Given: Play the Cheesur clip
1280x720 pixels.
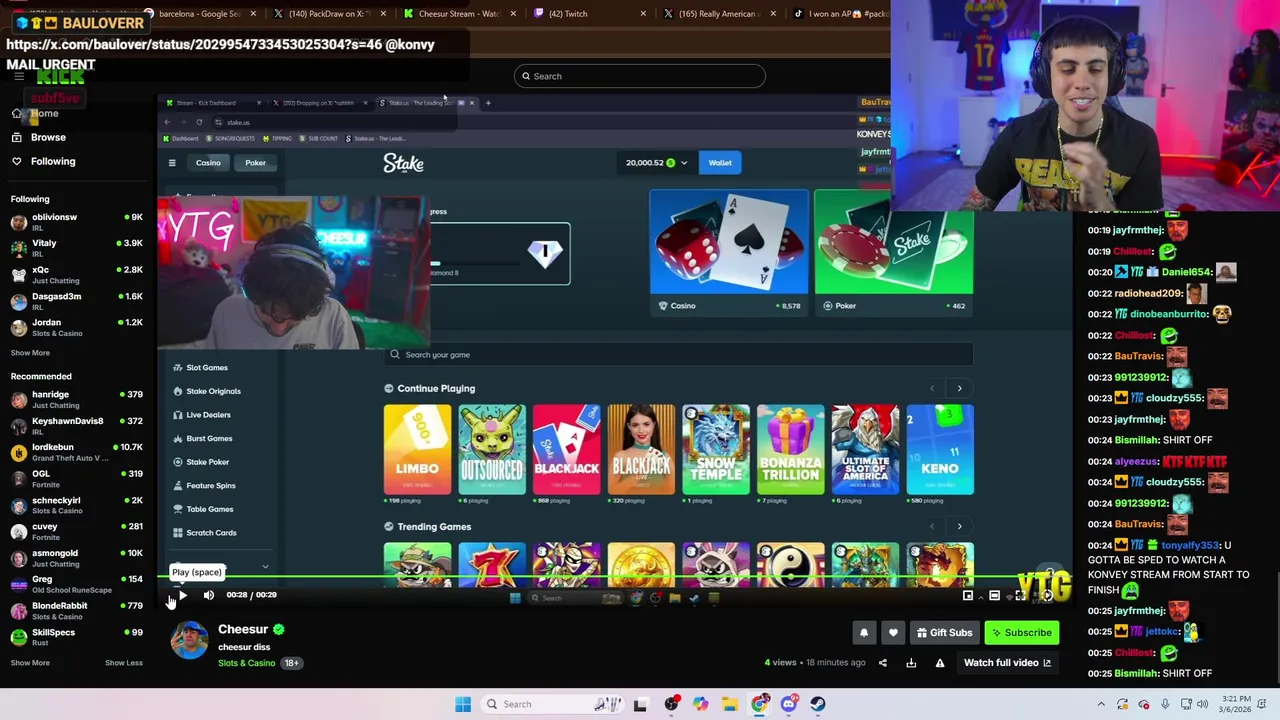Looking at the screenshot, I should click(182, 595).
